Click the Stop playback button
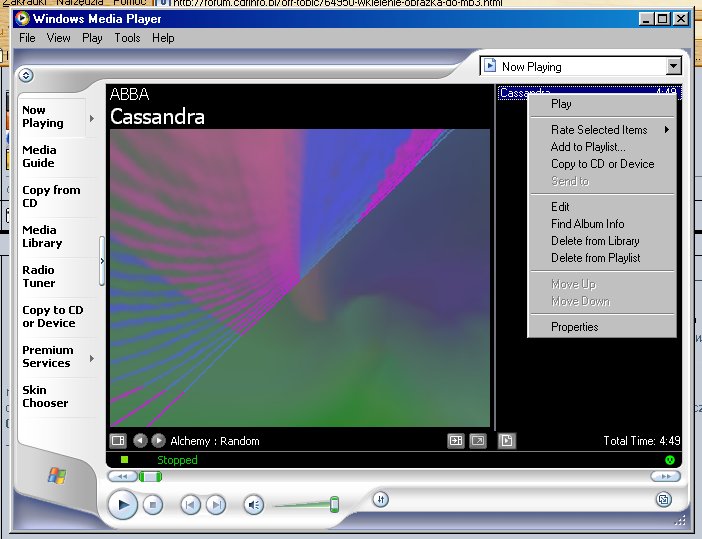 click(153, 505)
